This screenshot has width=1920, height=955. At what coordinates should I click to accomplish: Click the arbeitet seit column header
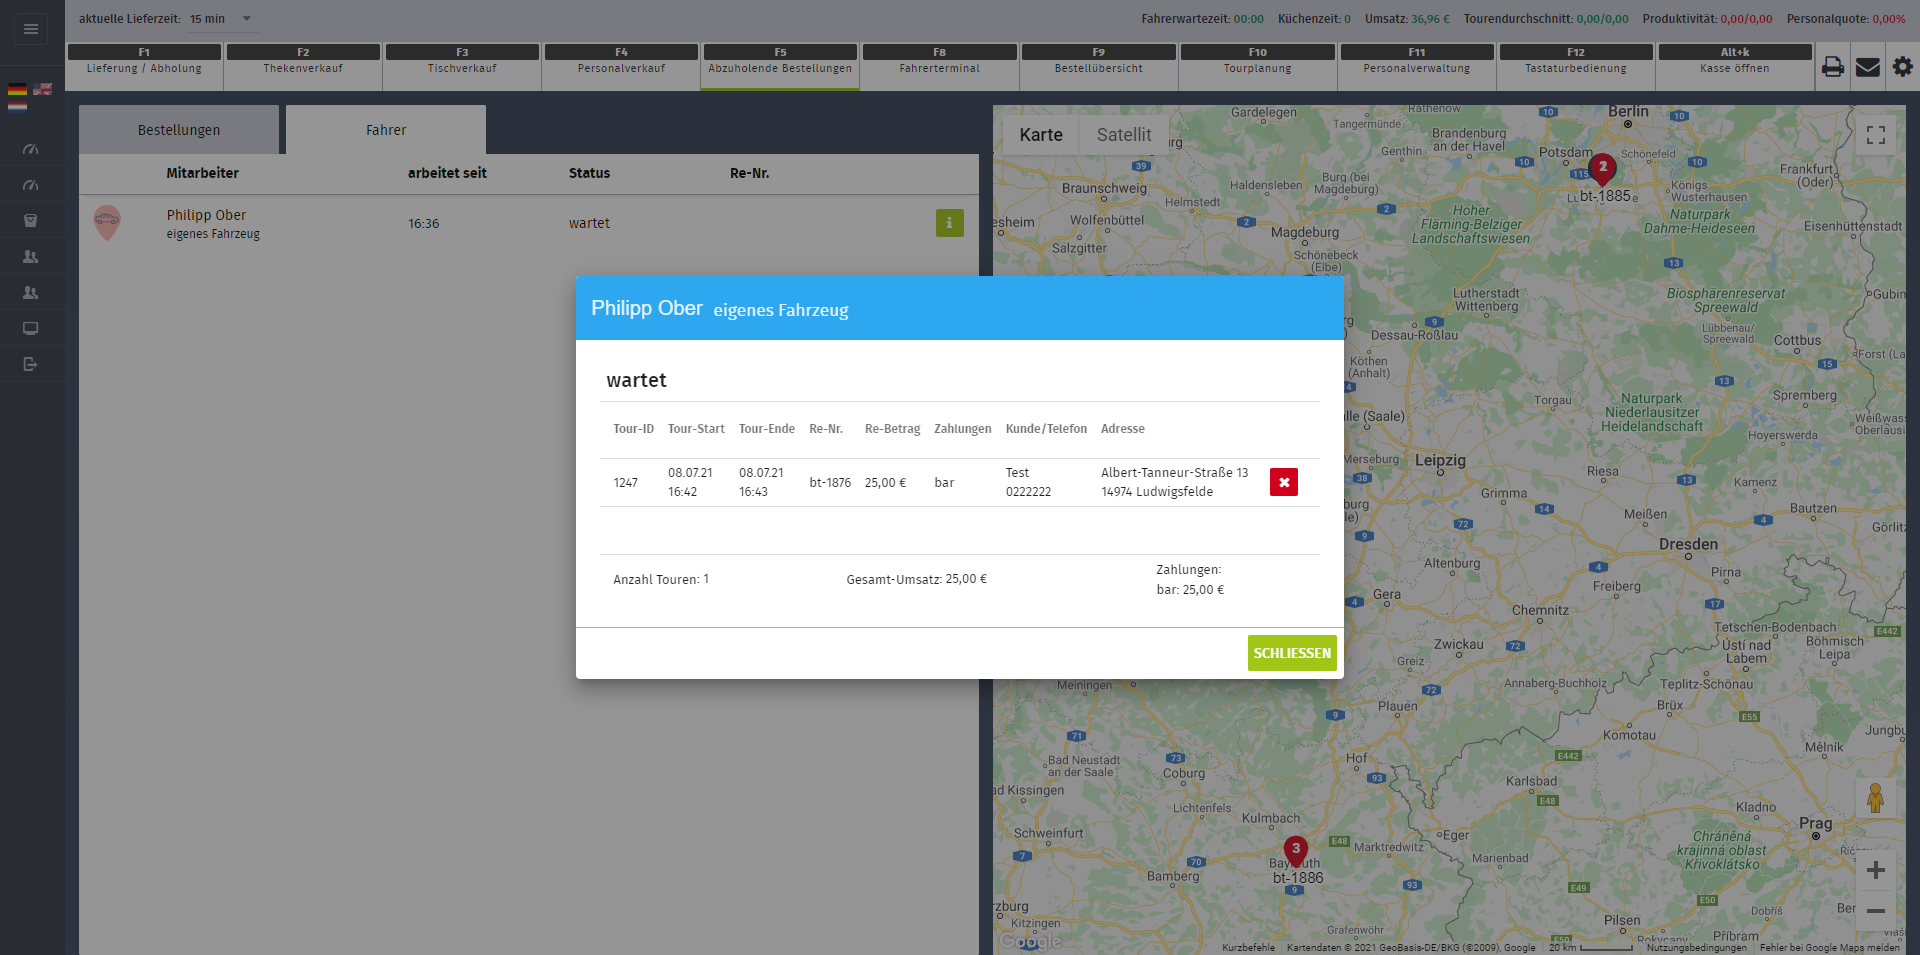click(x=447, y=173)
